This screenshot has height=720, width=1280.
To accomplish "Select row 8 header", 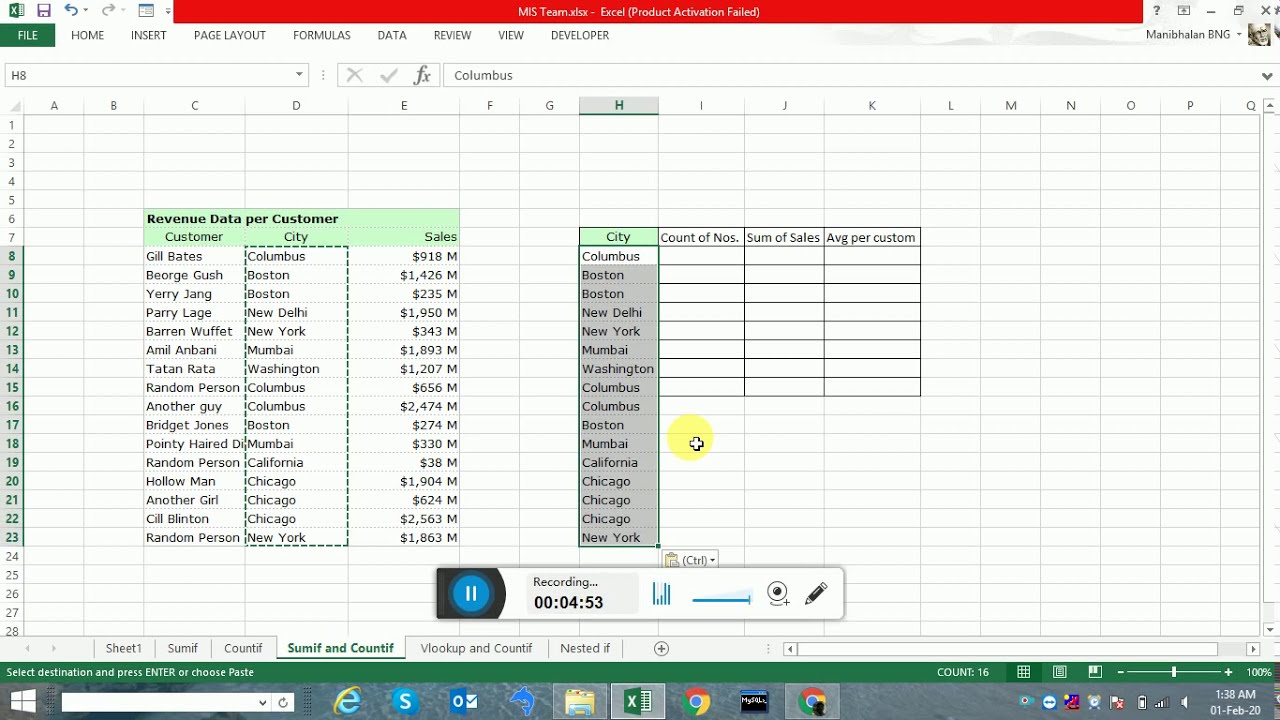I will point(12,256).
